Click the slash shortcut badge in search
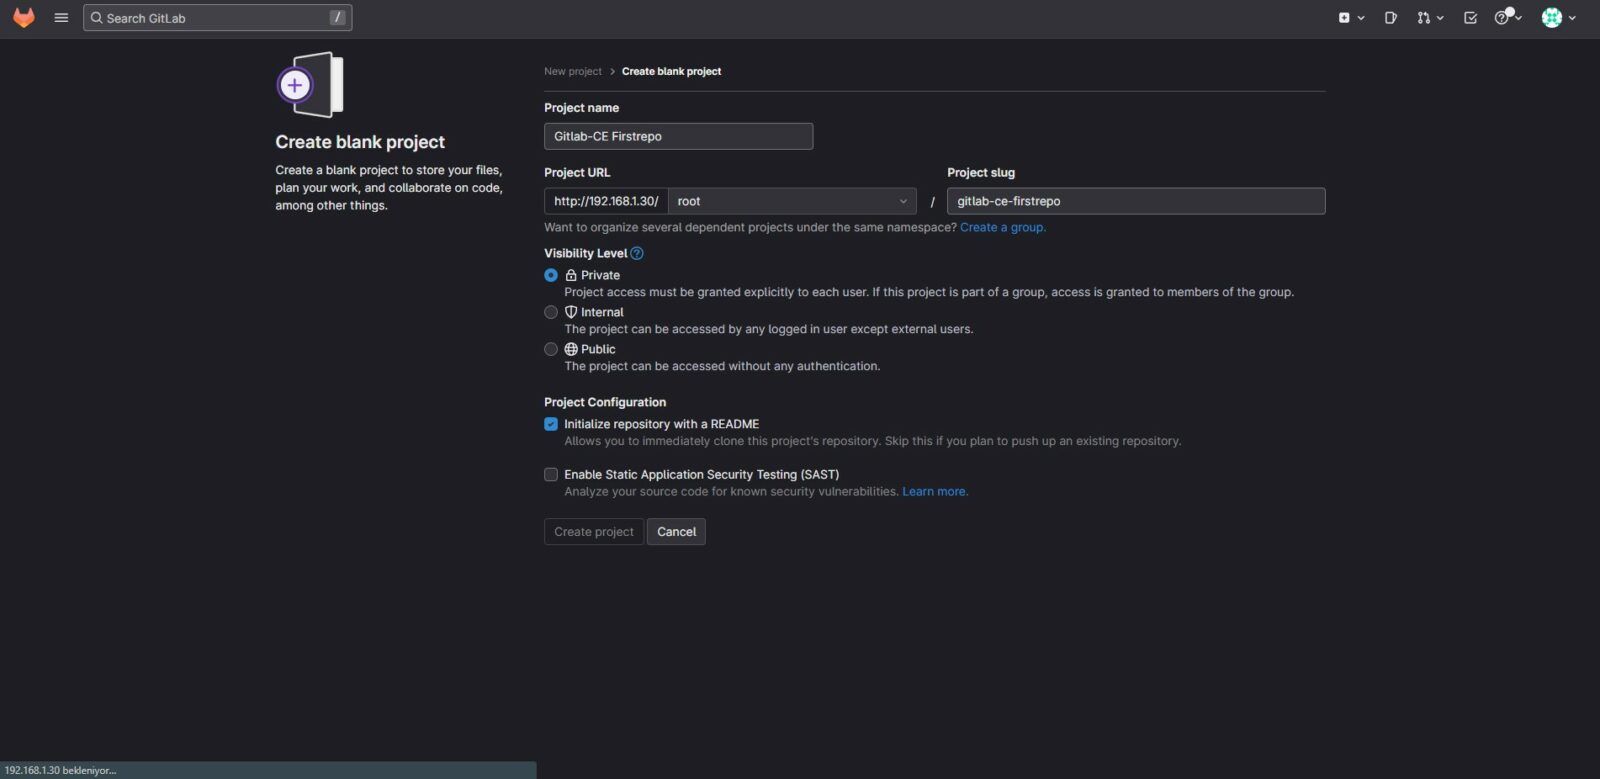This screenshot has width=1600, height=779. pos(338,18)
